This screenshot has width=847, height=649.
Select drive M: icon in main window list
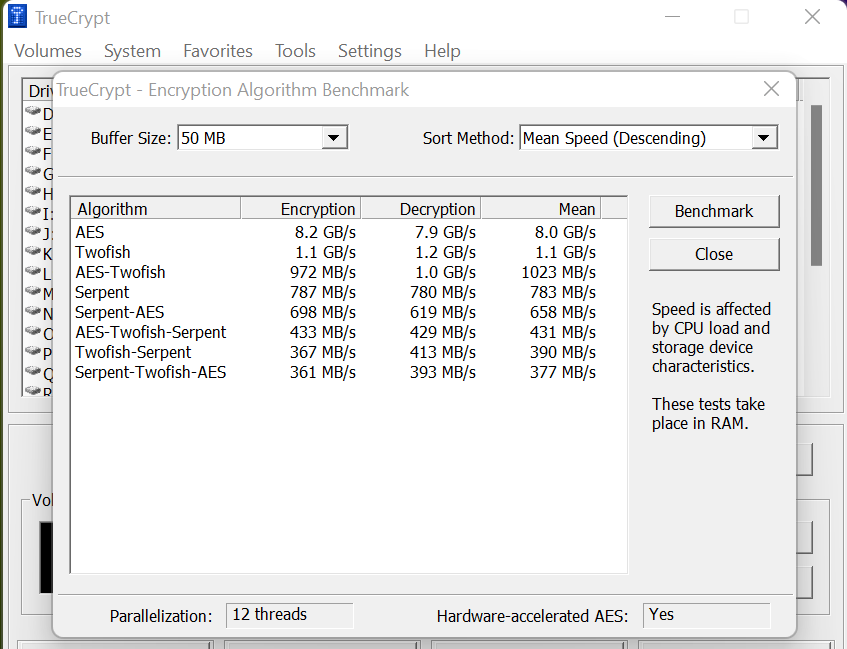click(x=33, y=292)
